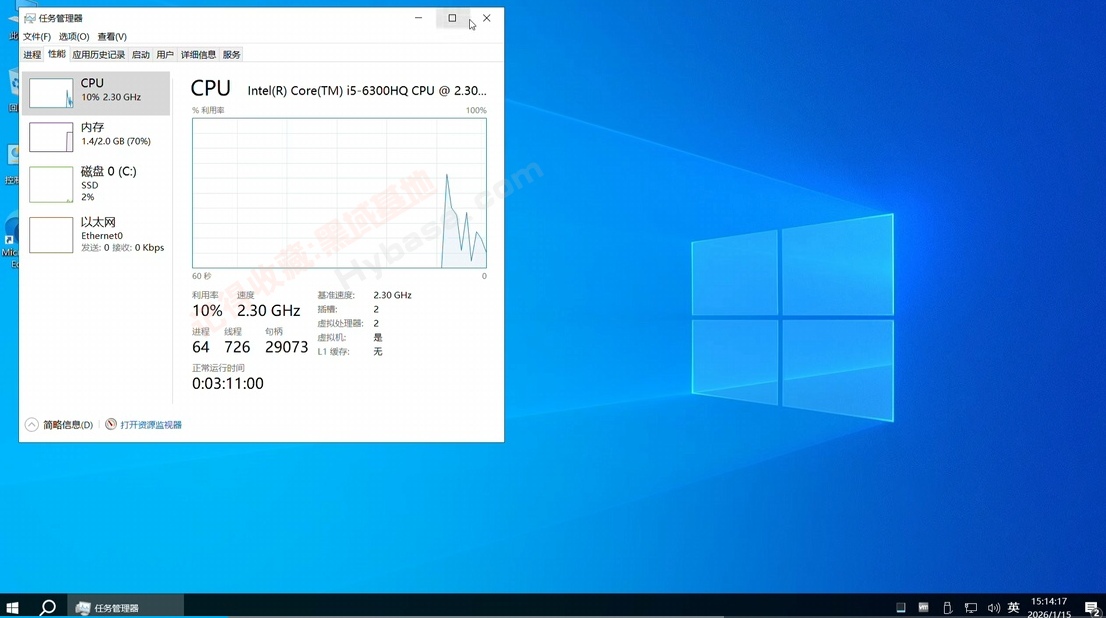Switch to the 详细信息 tab
Viewport: 1106px width, 618px height.
point(198,55)
